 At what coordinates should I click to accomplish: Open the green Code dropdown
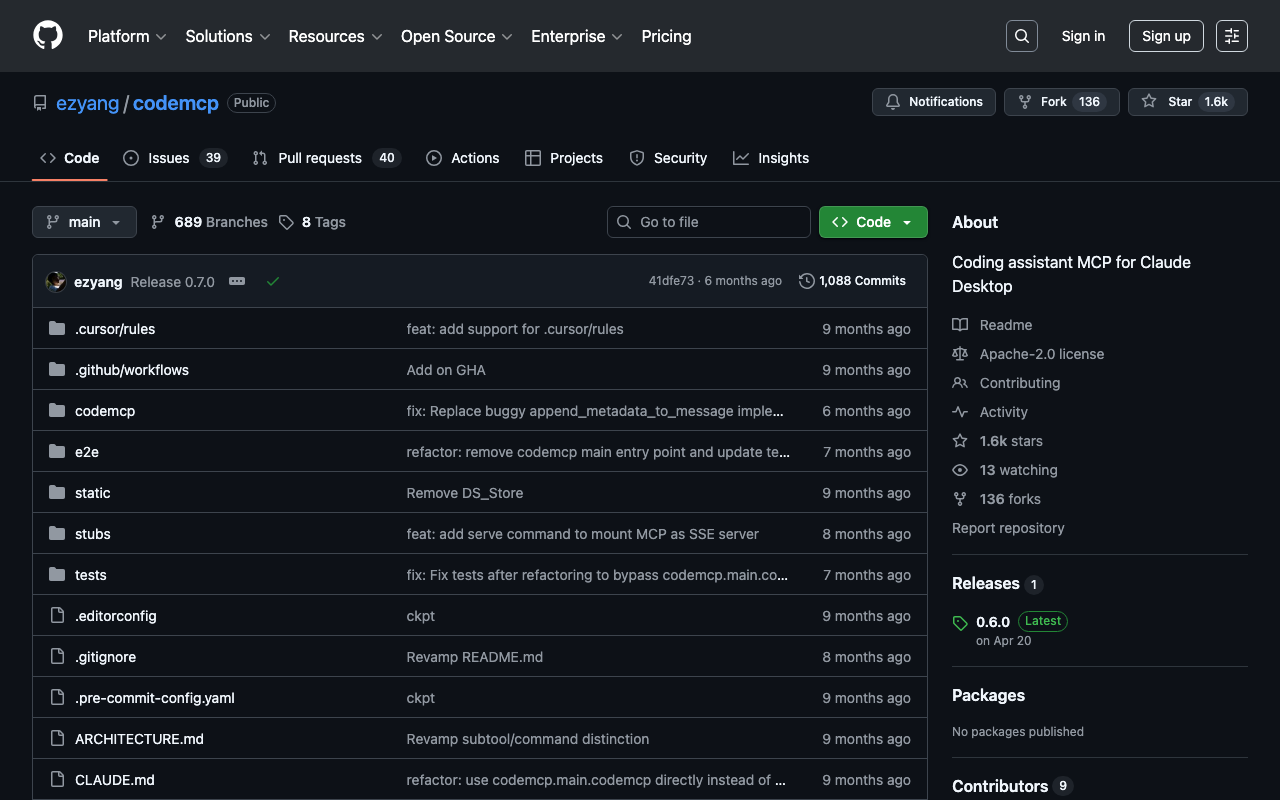[x=872, y=222]
